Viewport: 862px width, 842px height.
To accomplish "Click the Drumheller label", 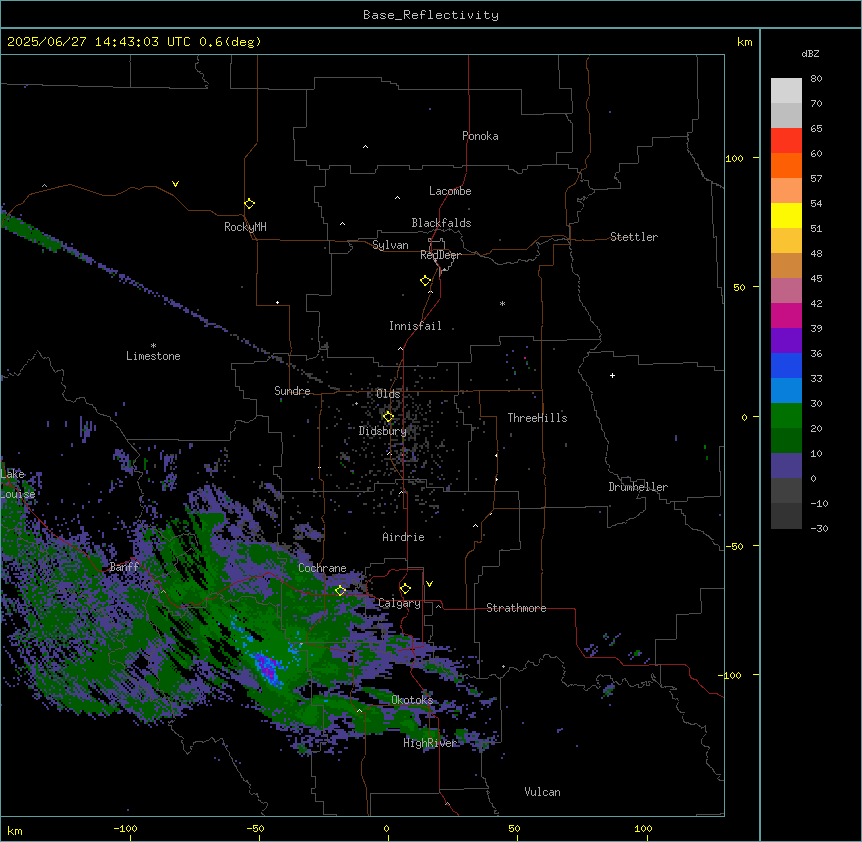I will 638,487.
